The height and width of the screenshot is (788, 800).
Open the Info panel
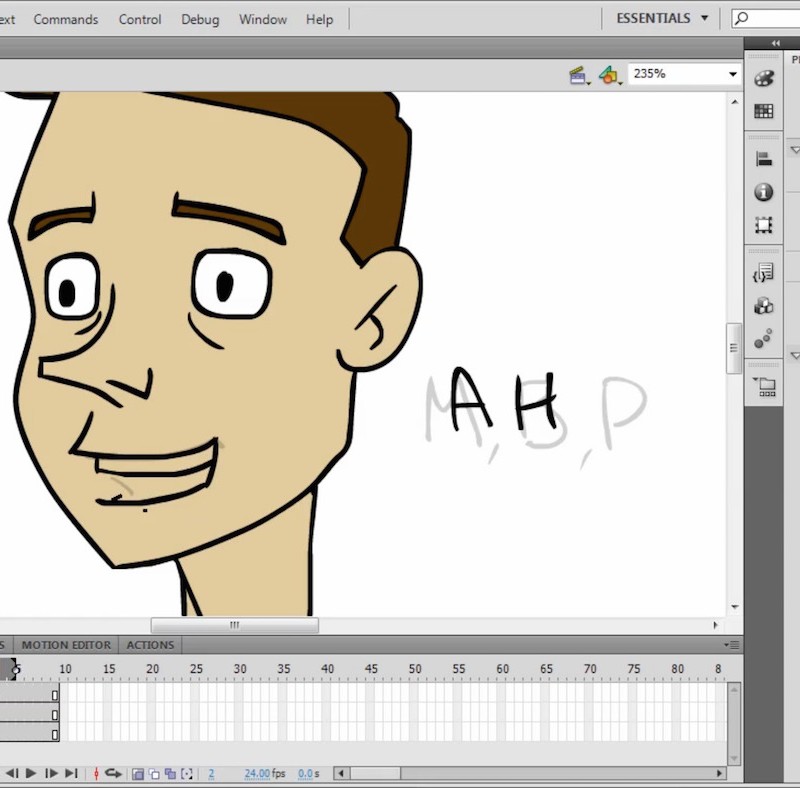pyautogui.click(x=763, y=191)
